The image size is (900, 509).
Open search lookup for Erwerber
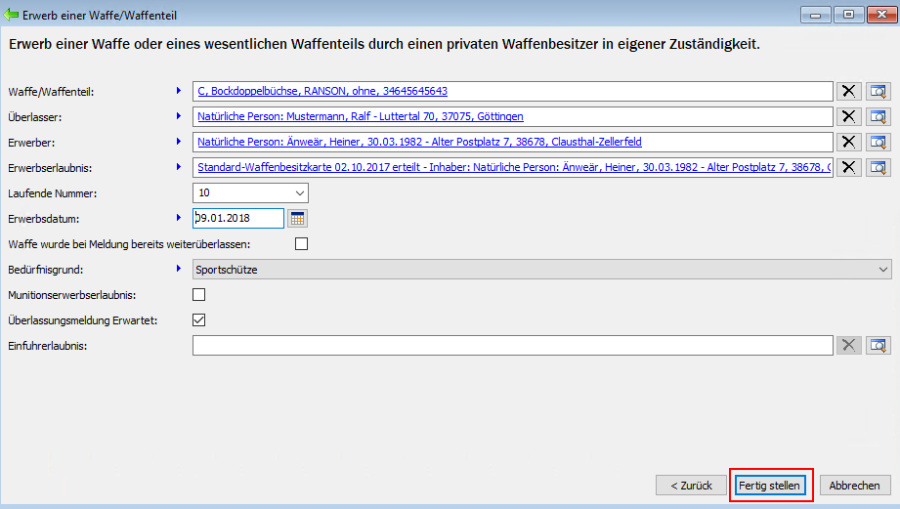[x=878, y=142]
